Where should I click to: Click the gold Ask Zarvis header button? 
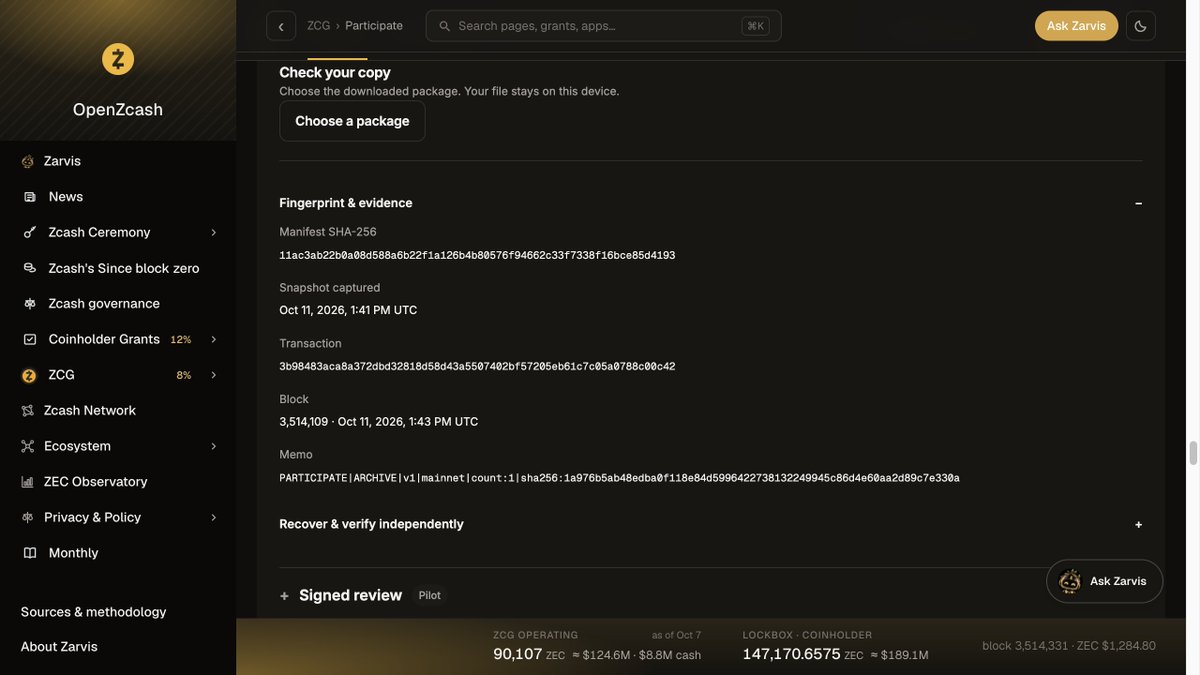[x=1076, y=26]
